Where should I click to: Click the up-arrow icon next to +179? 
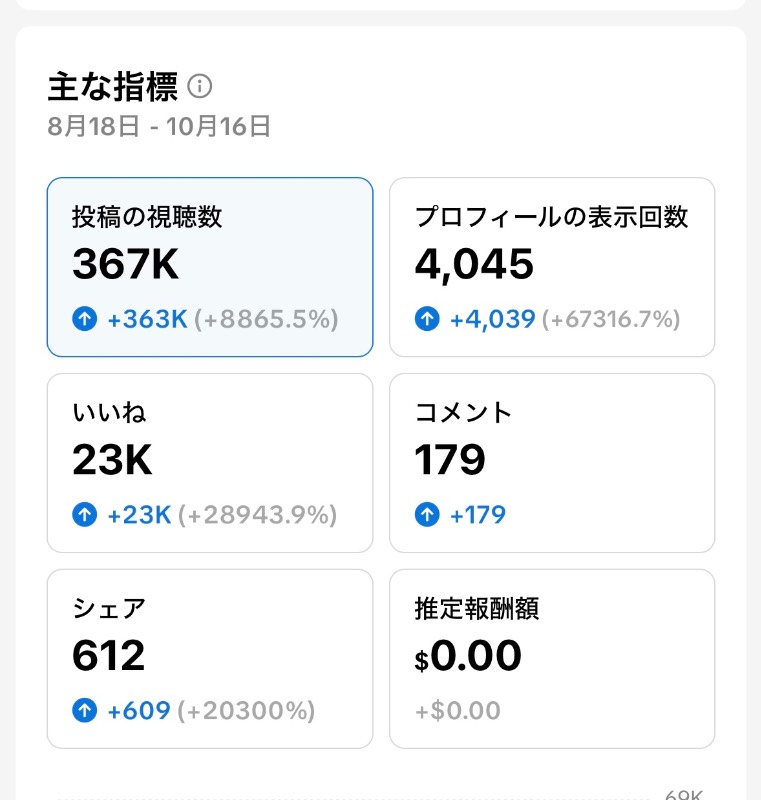coord(427,514)
